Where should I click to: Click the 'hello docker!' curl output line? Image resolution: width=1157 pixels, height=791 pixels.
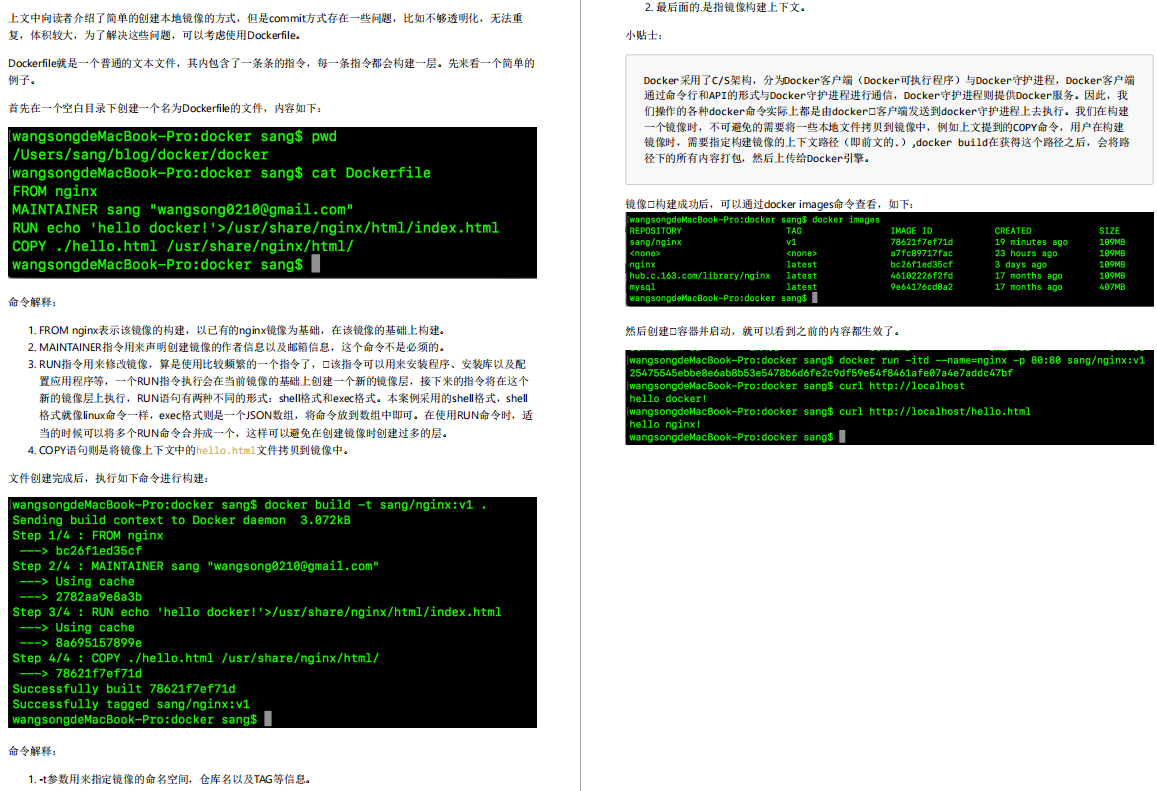(668, 399)
